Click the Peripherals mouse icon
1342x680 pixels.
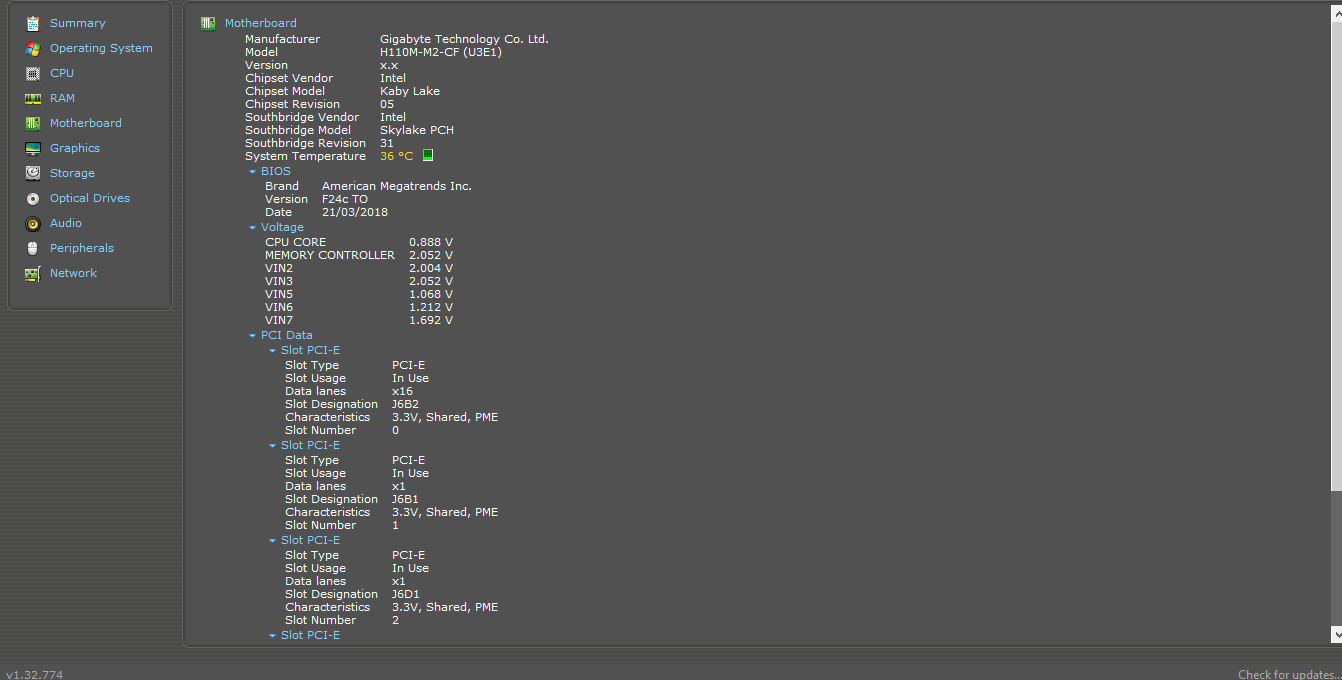click(x=33, y=248)
